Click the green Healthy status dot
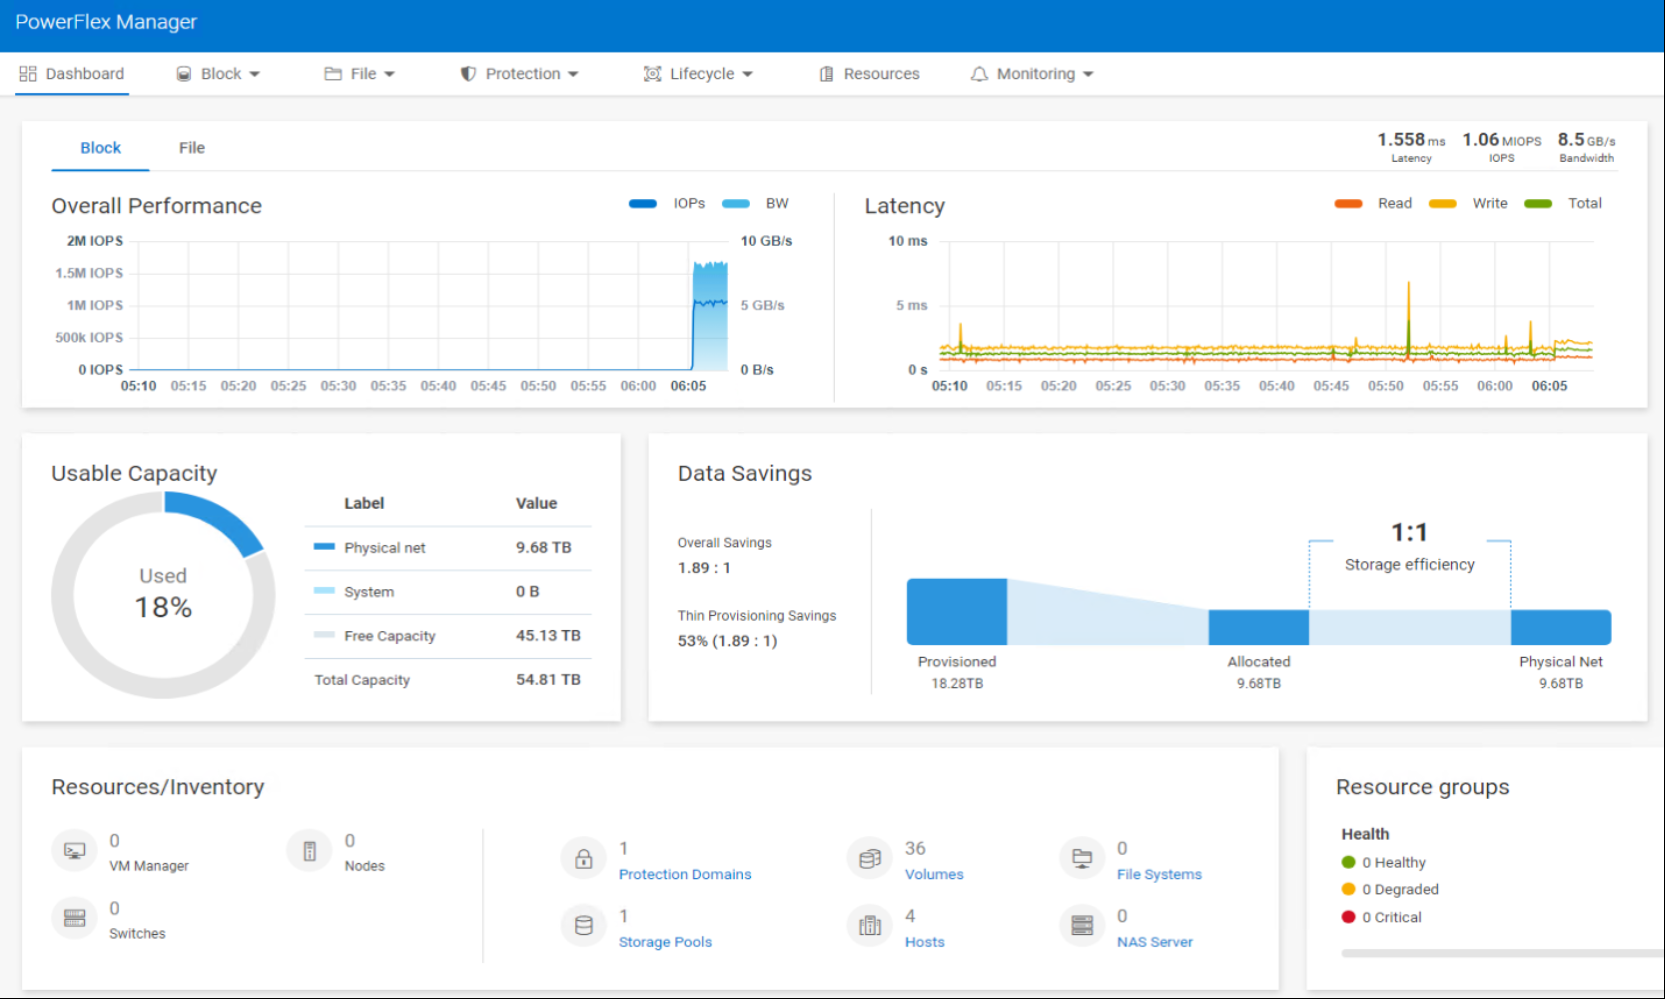The height and width of the screenshot is (1000, 1667). tap(1349, 863)
